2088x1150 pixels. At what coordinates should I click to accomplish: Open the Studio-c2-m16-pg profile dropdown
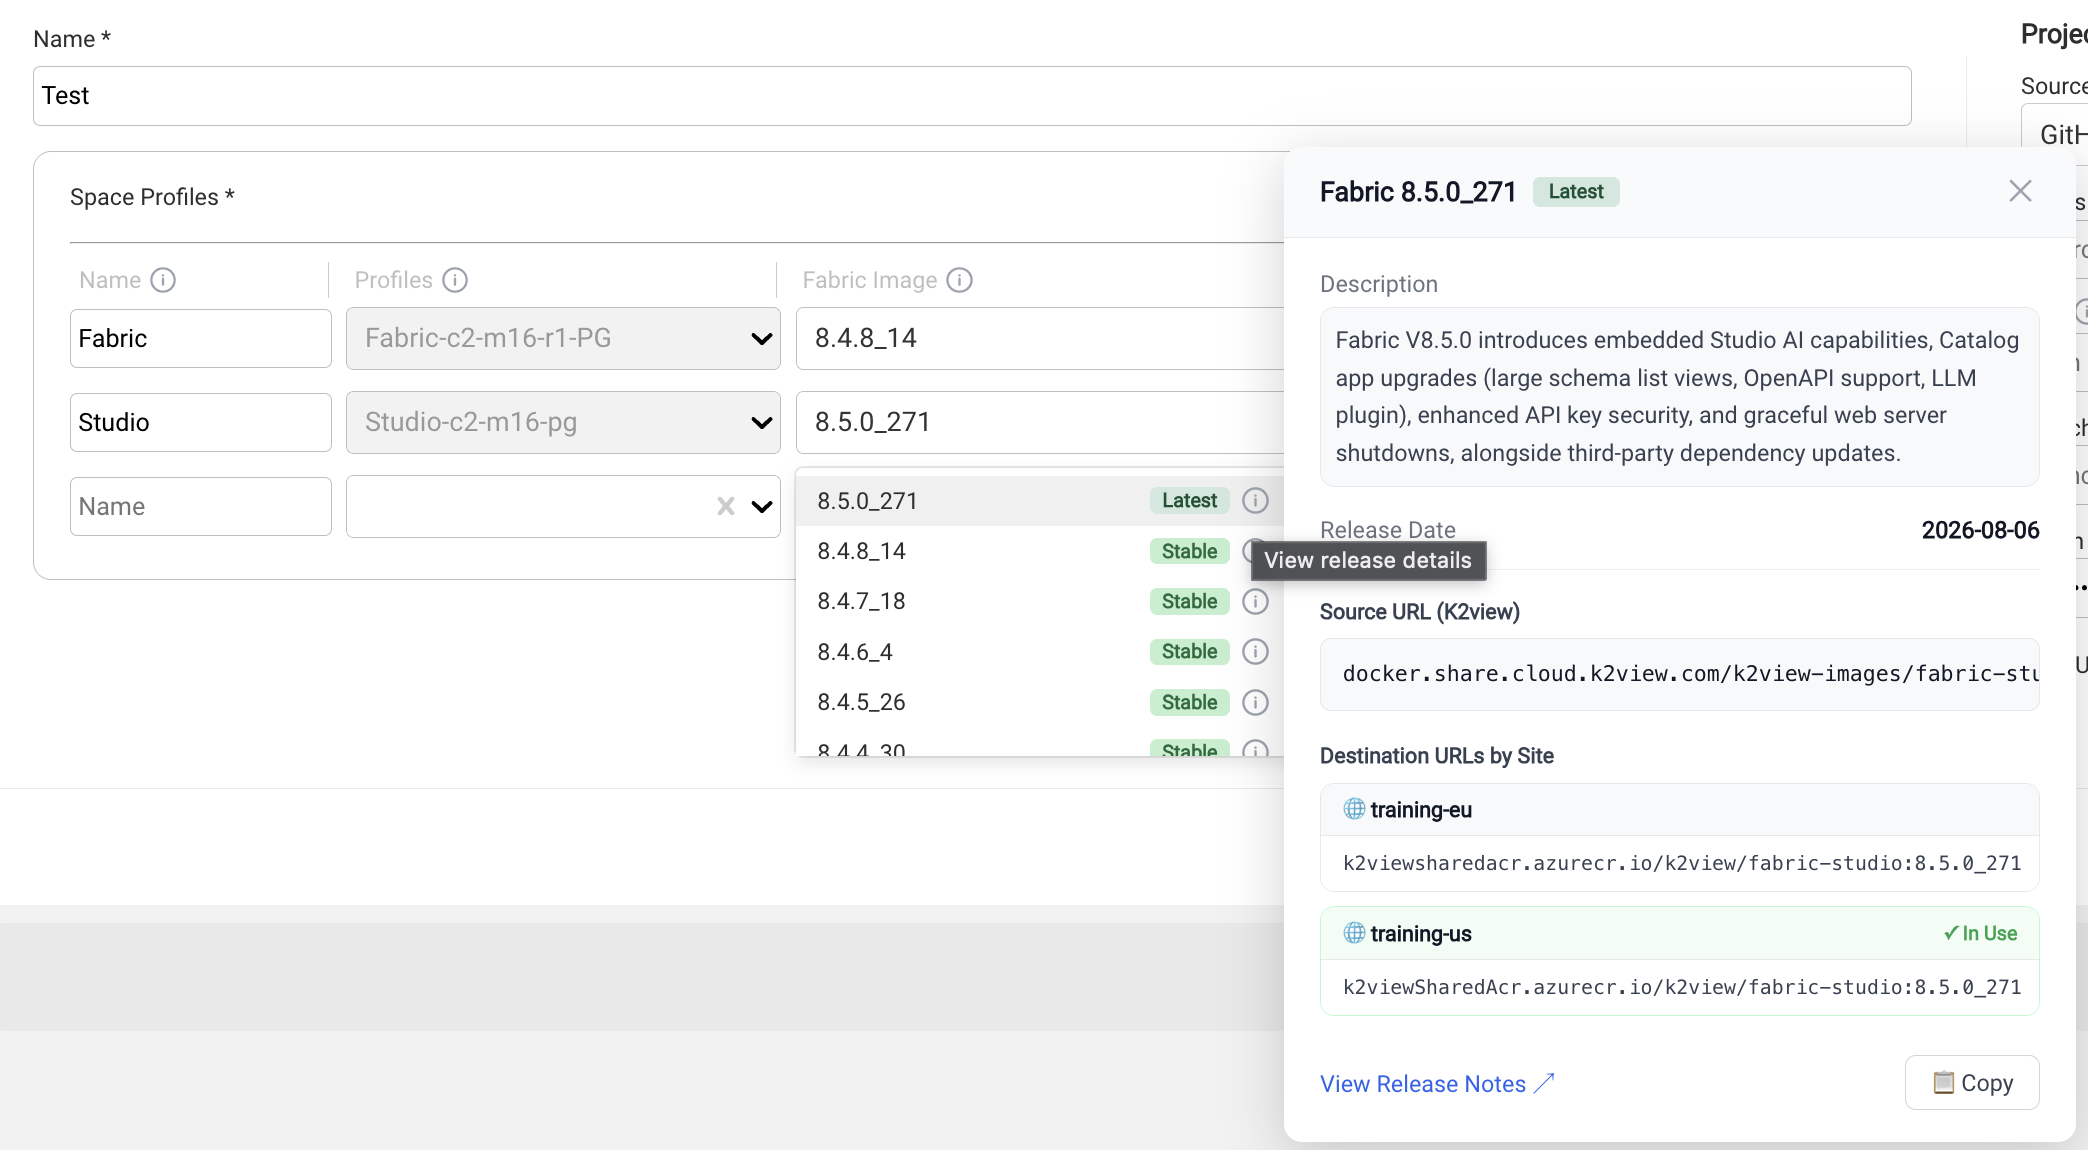563,422
